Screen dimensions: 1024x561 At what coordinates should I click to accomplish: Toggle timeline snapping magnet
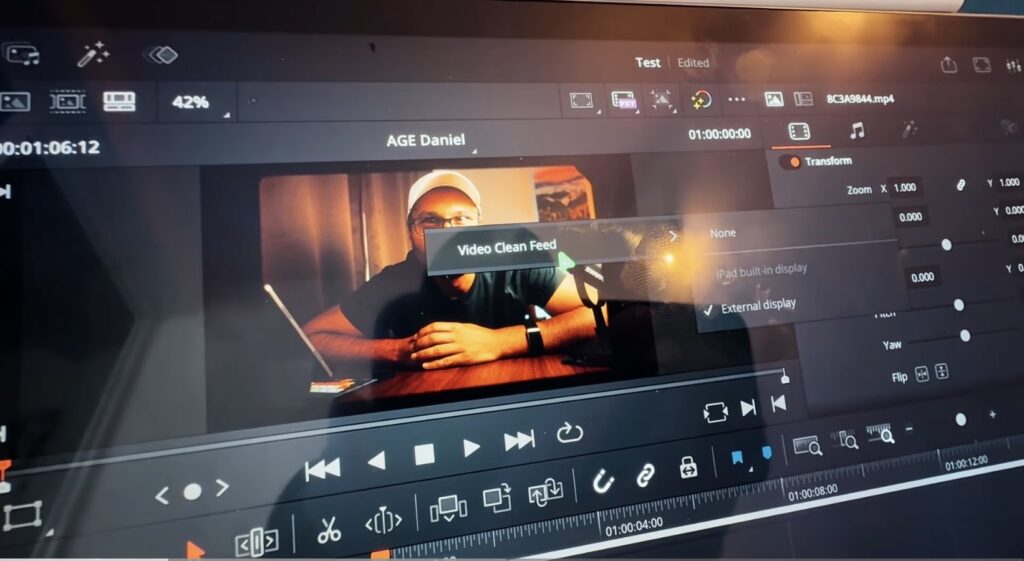click(x=602, y=482)
